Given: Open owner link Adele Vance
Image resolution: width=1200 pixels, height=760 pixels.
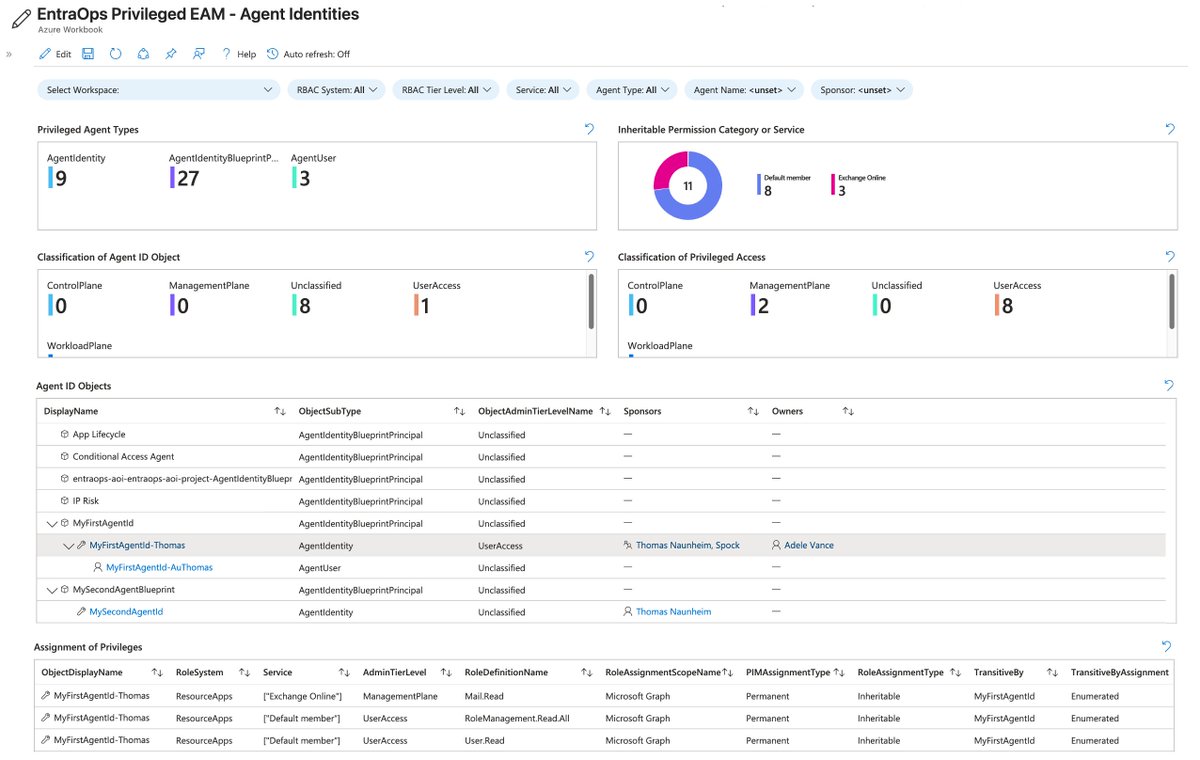Looking at the screenshot, I should 809,545.
